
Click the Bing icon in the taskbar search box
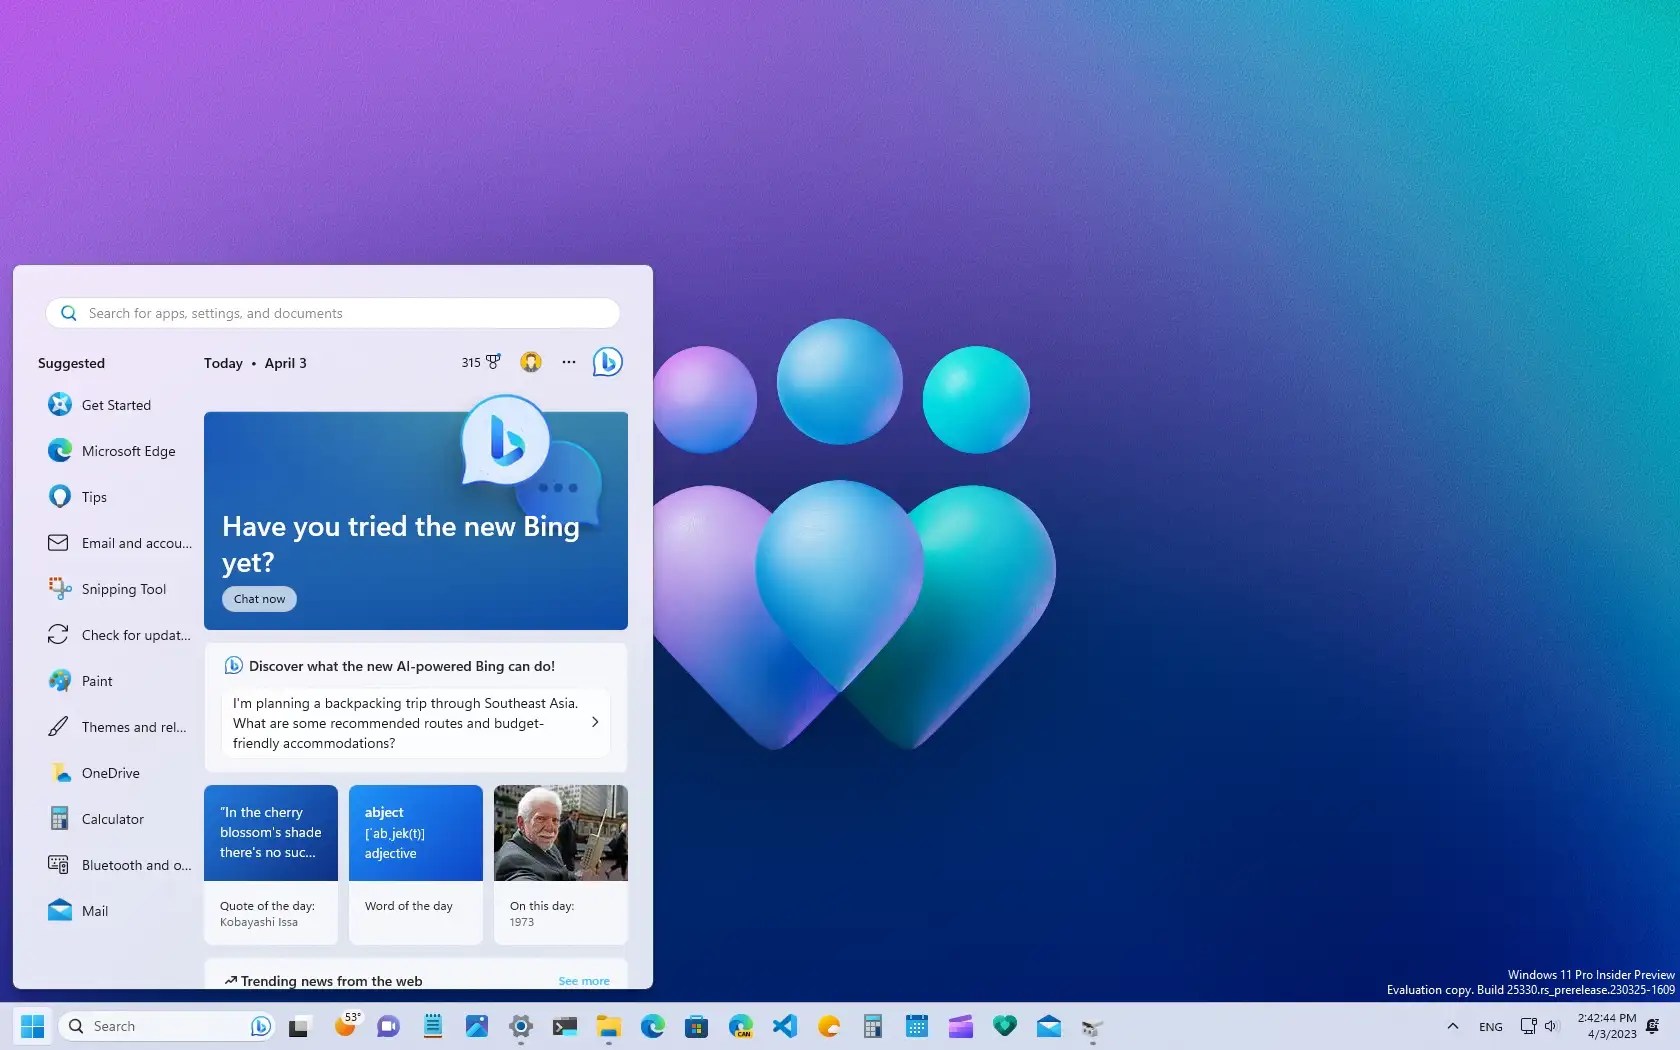coord(260,1026)
